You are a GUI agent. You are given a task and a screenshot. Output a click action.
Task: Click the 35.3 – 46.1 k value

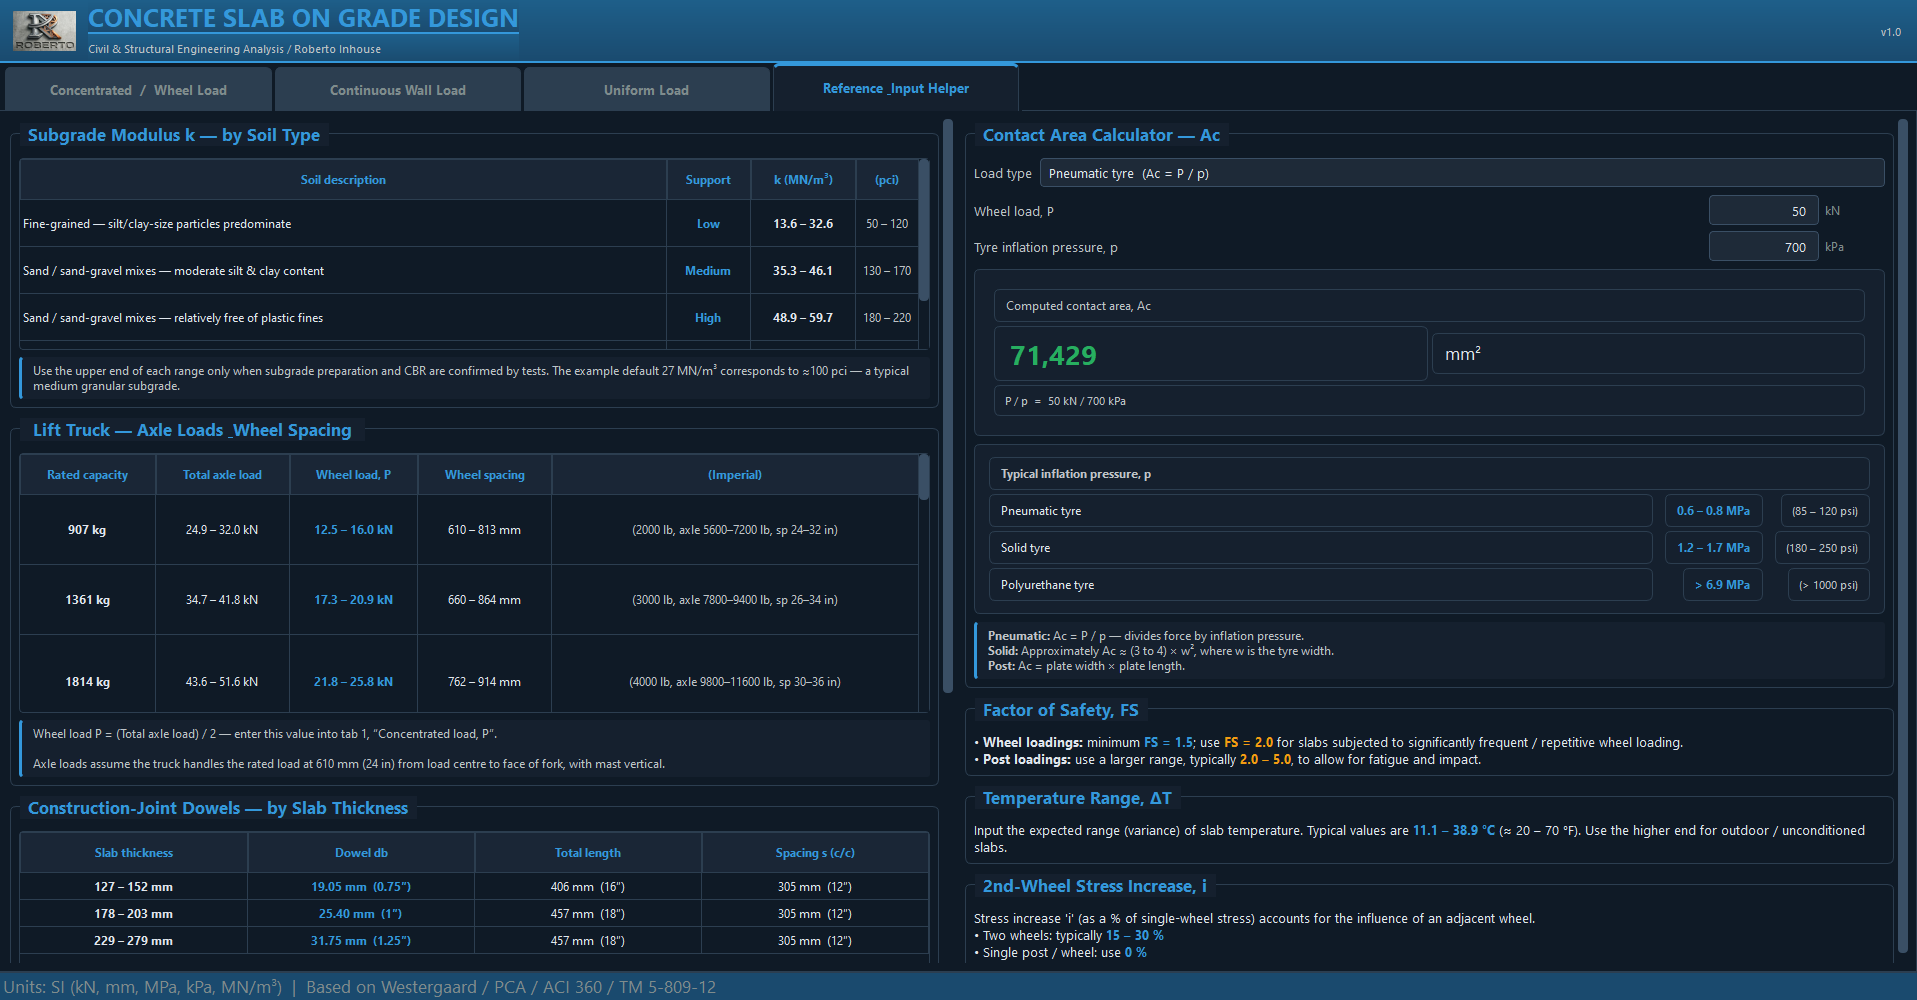803,271
